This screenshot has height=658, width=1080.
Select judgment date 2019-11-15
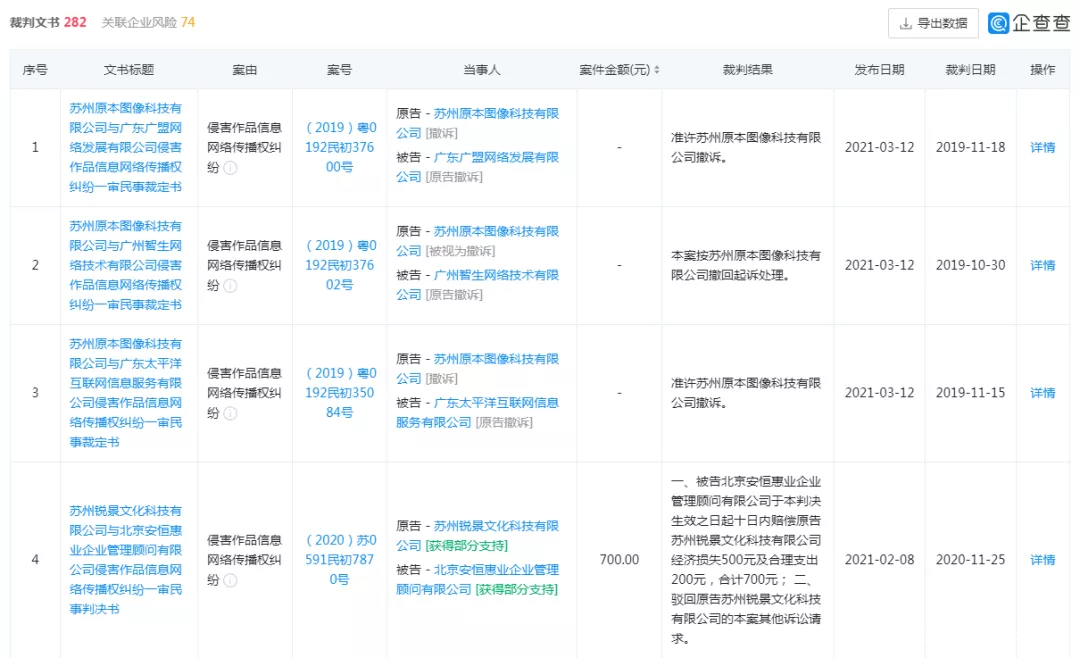click(970, 393)
